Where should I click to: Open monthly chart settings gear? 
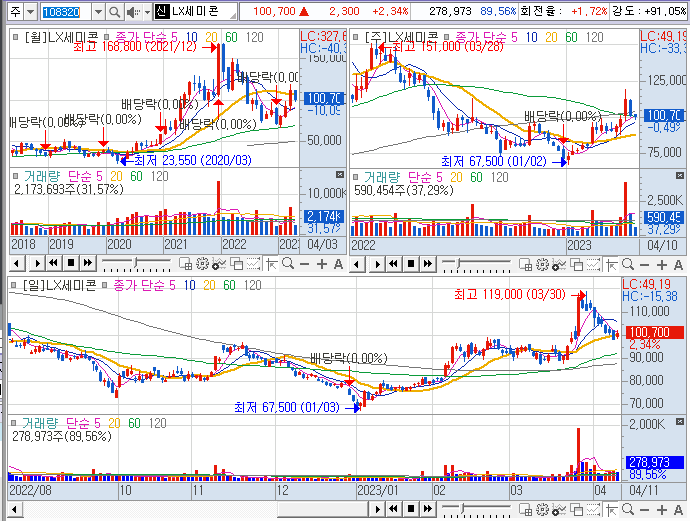[202, 264]
